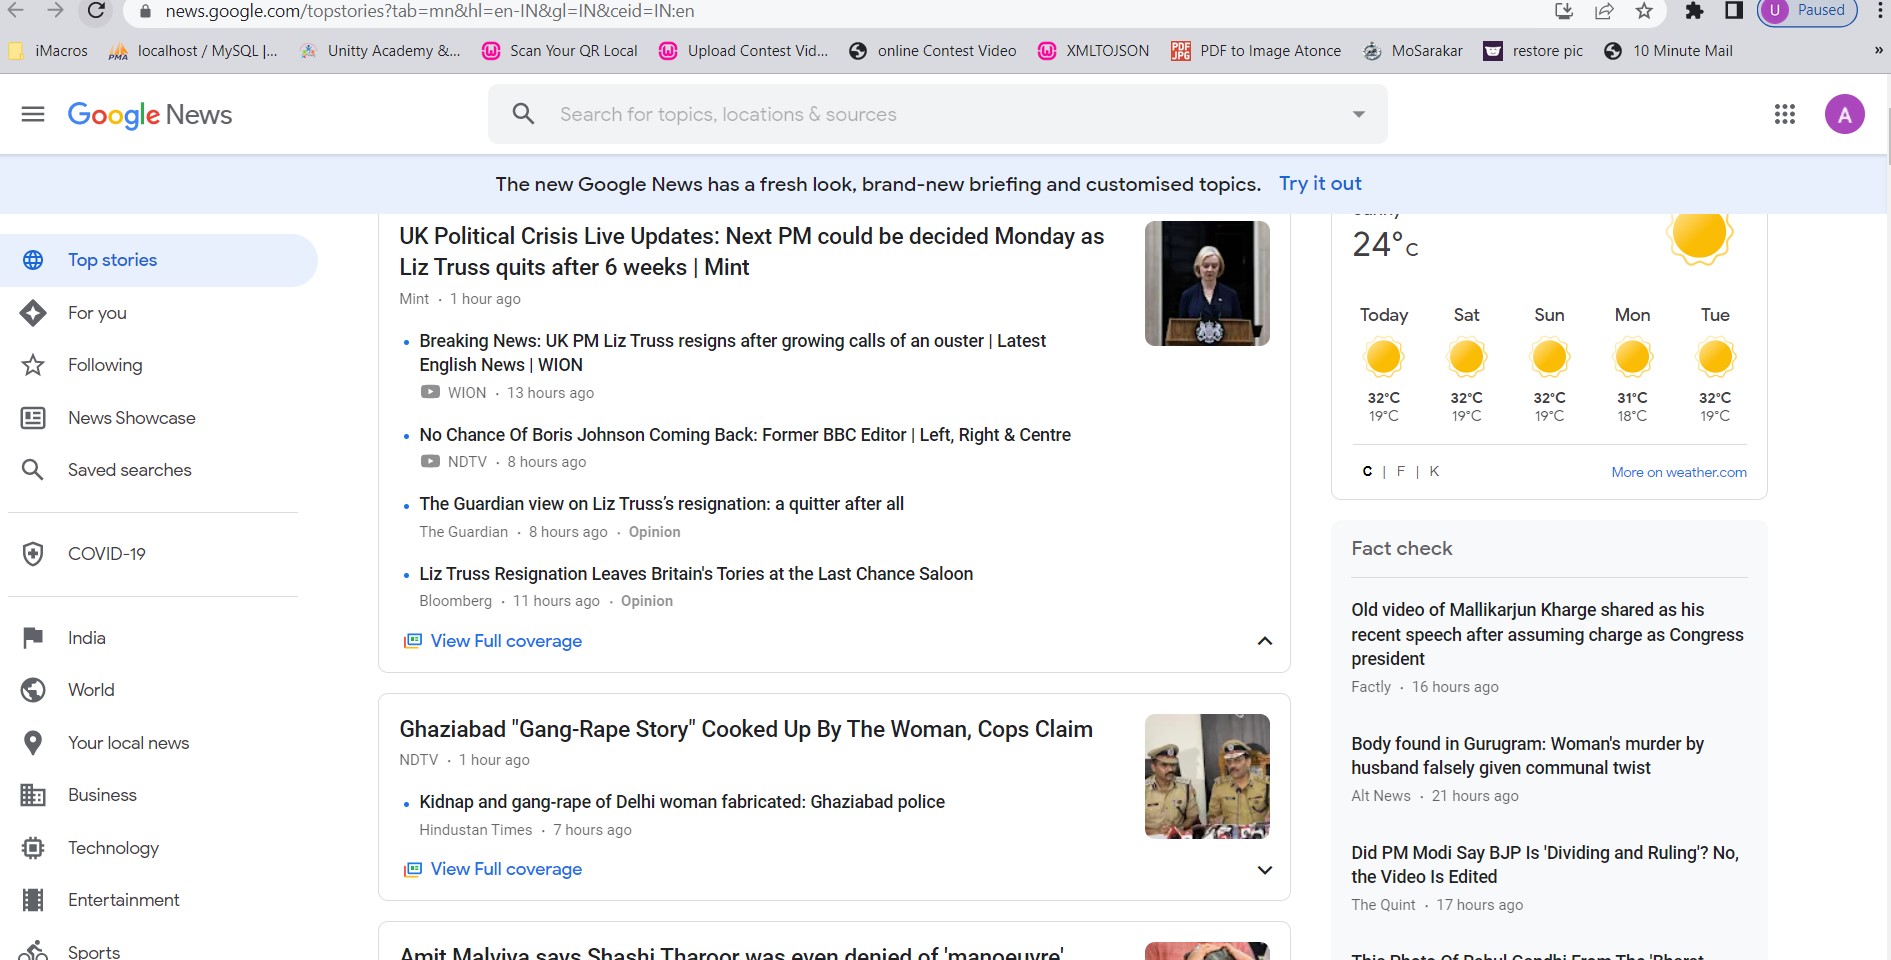This screenshot has width=1891, height=960.
Task: Select Celsius temperature unit
Action: pyautogui.click(x=1367, y=471)
